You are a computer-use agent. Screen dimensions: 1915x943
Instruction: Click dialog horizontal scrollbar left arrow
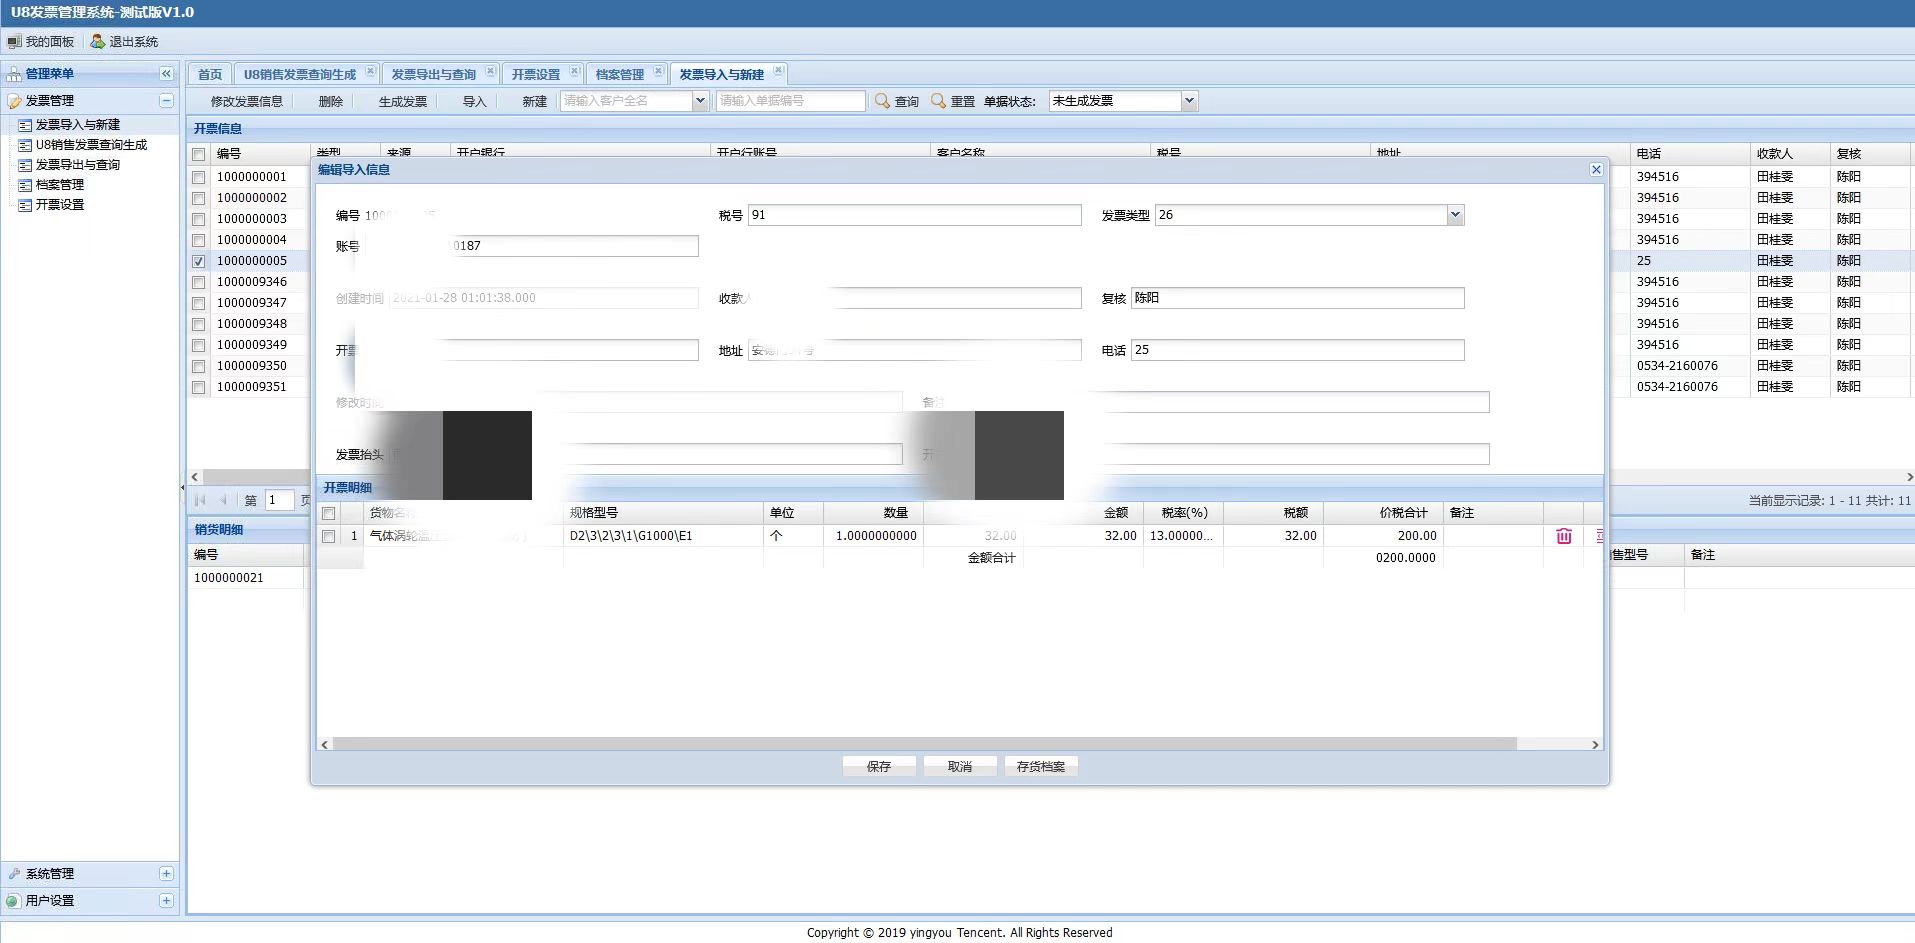324,745
